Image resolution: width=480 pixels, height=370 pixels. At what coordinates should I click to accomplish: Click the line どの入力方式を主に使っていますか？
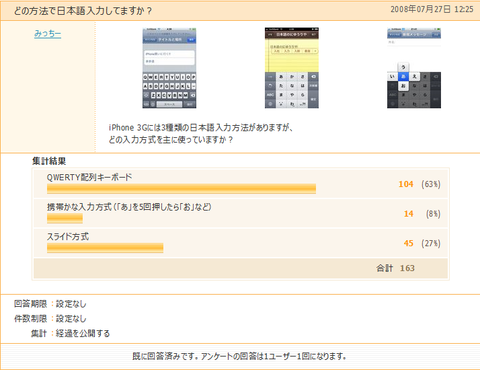(171, 140)
